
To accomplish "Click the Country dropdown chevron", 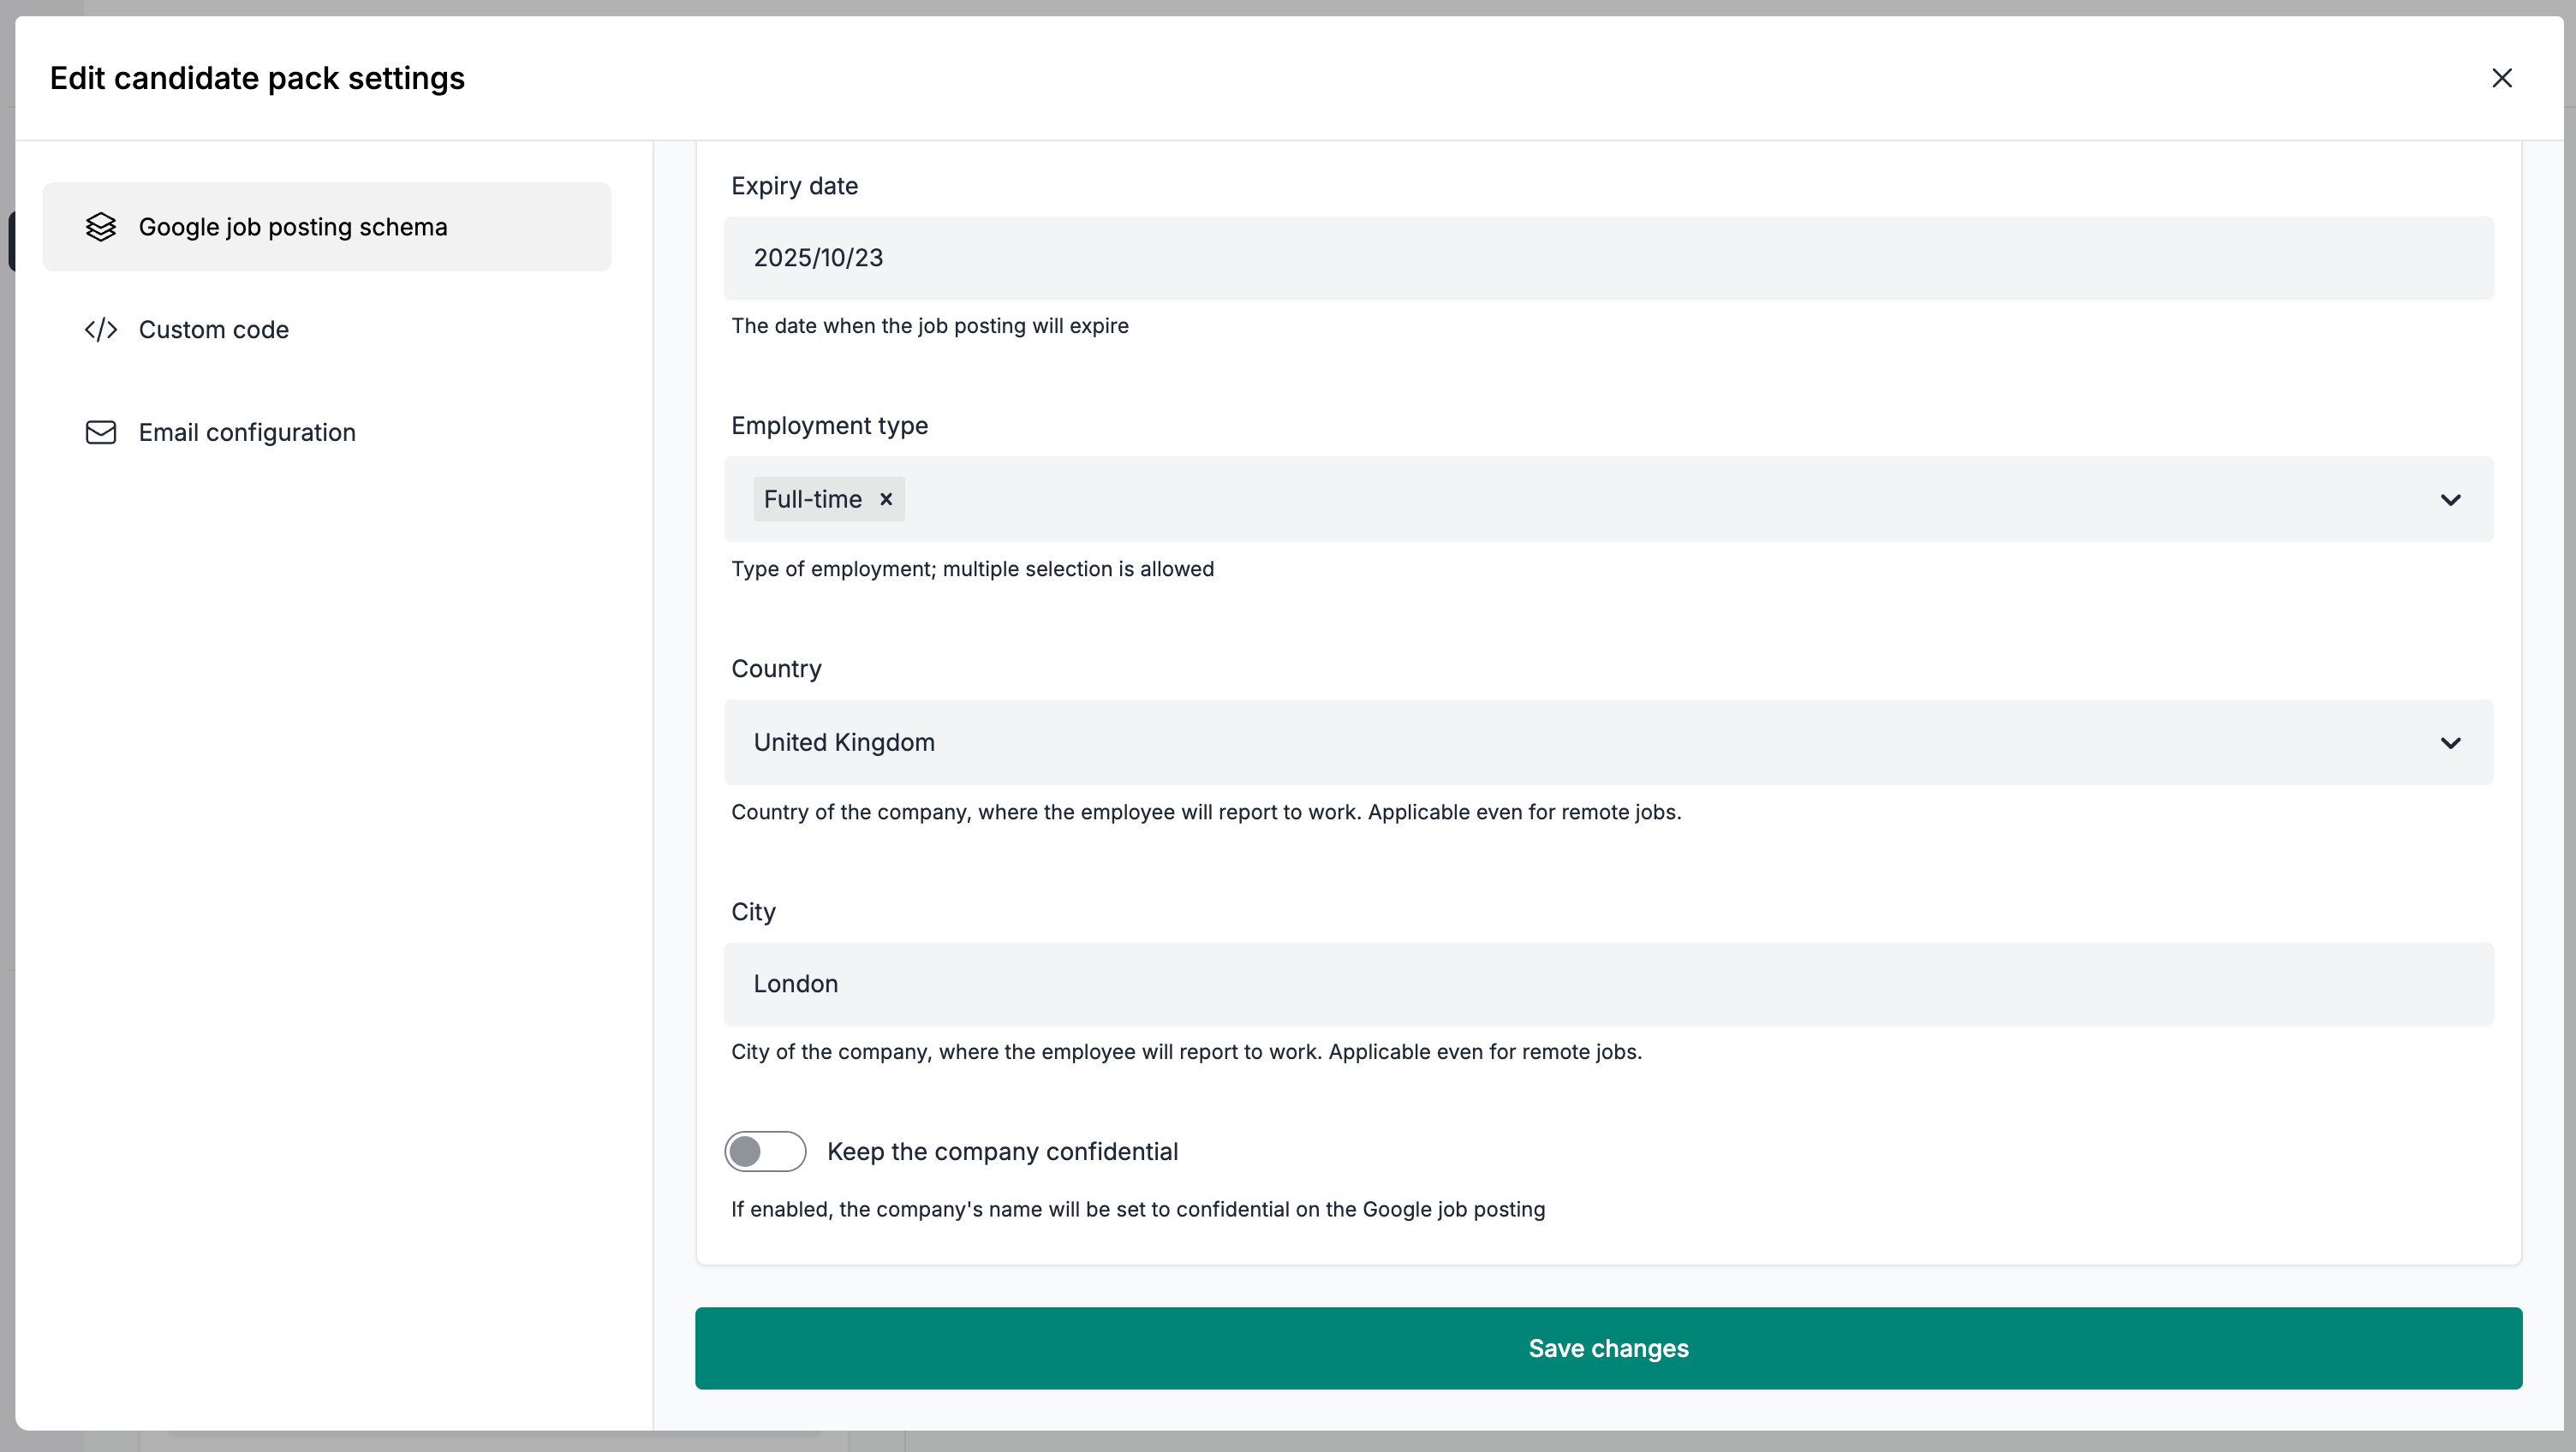I will click(2451, 743).
